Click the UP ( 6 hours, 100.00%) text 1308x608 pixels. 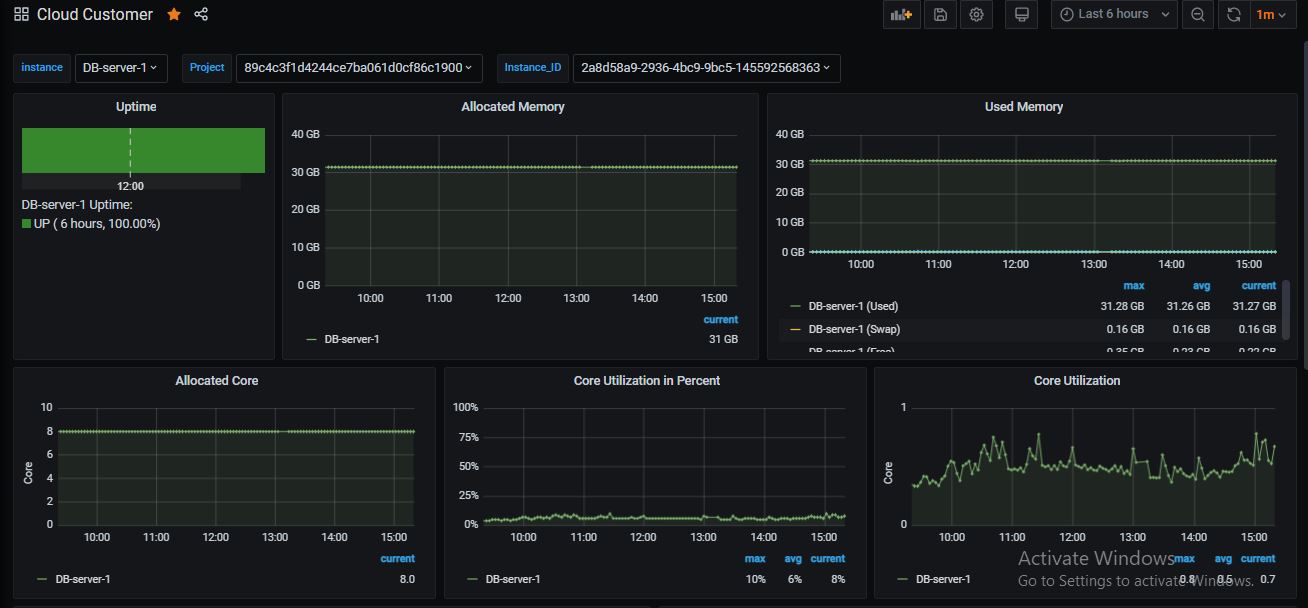click(x=97, y=224)
